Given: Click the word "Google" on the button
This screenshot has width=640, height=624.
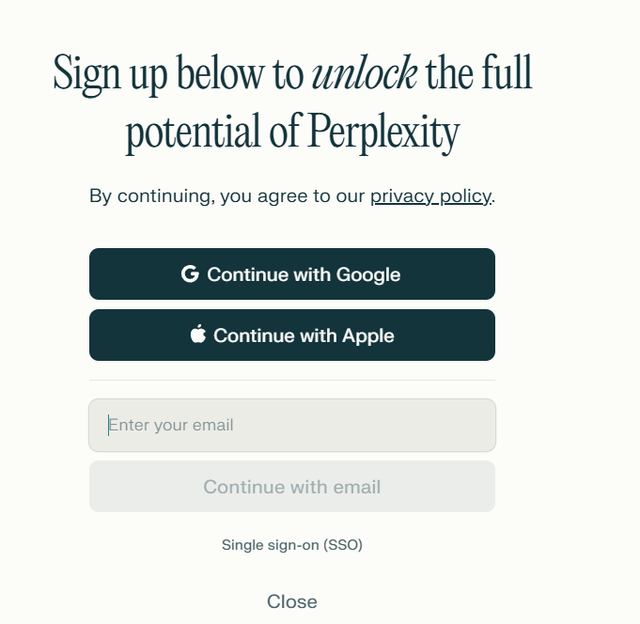Looking at the screenshot, I should click(x=368, y=274).
